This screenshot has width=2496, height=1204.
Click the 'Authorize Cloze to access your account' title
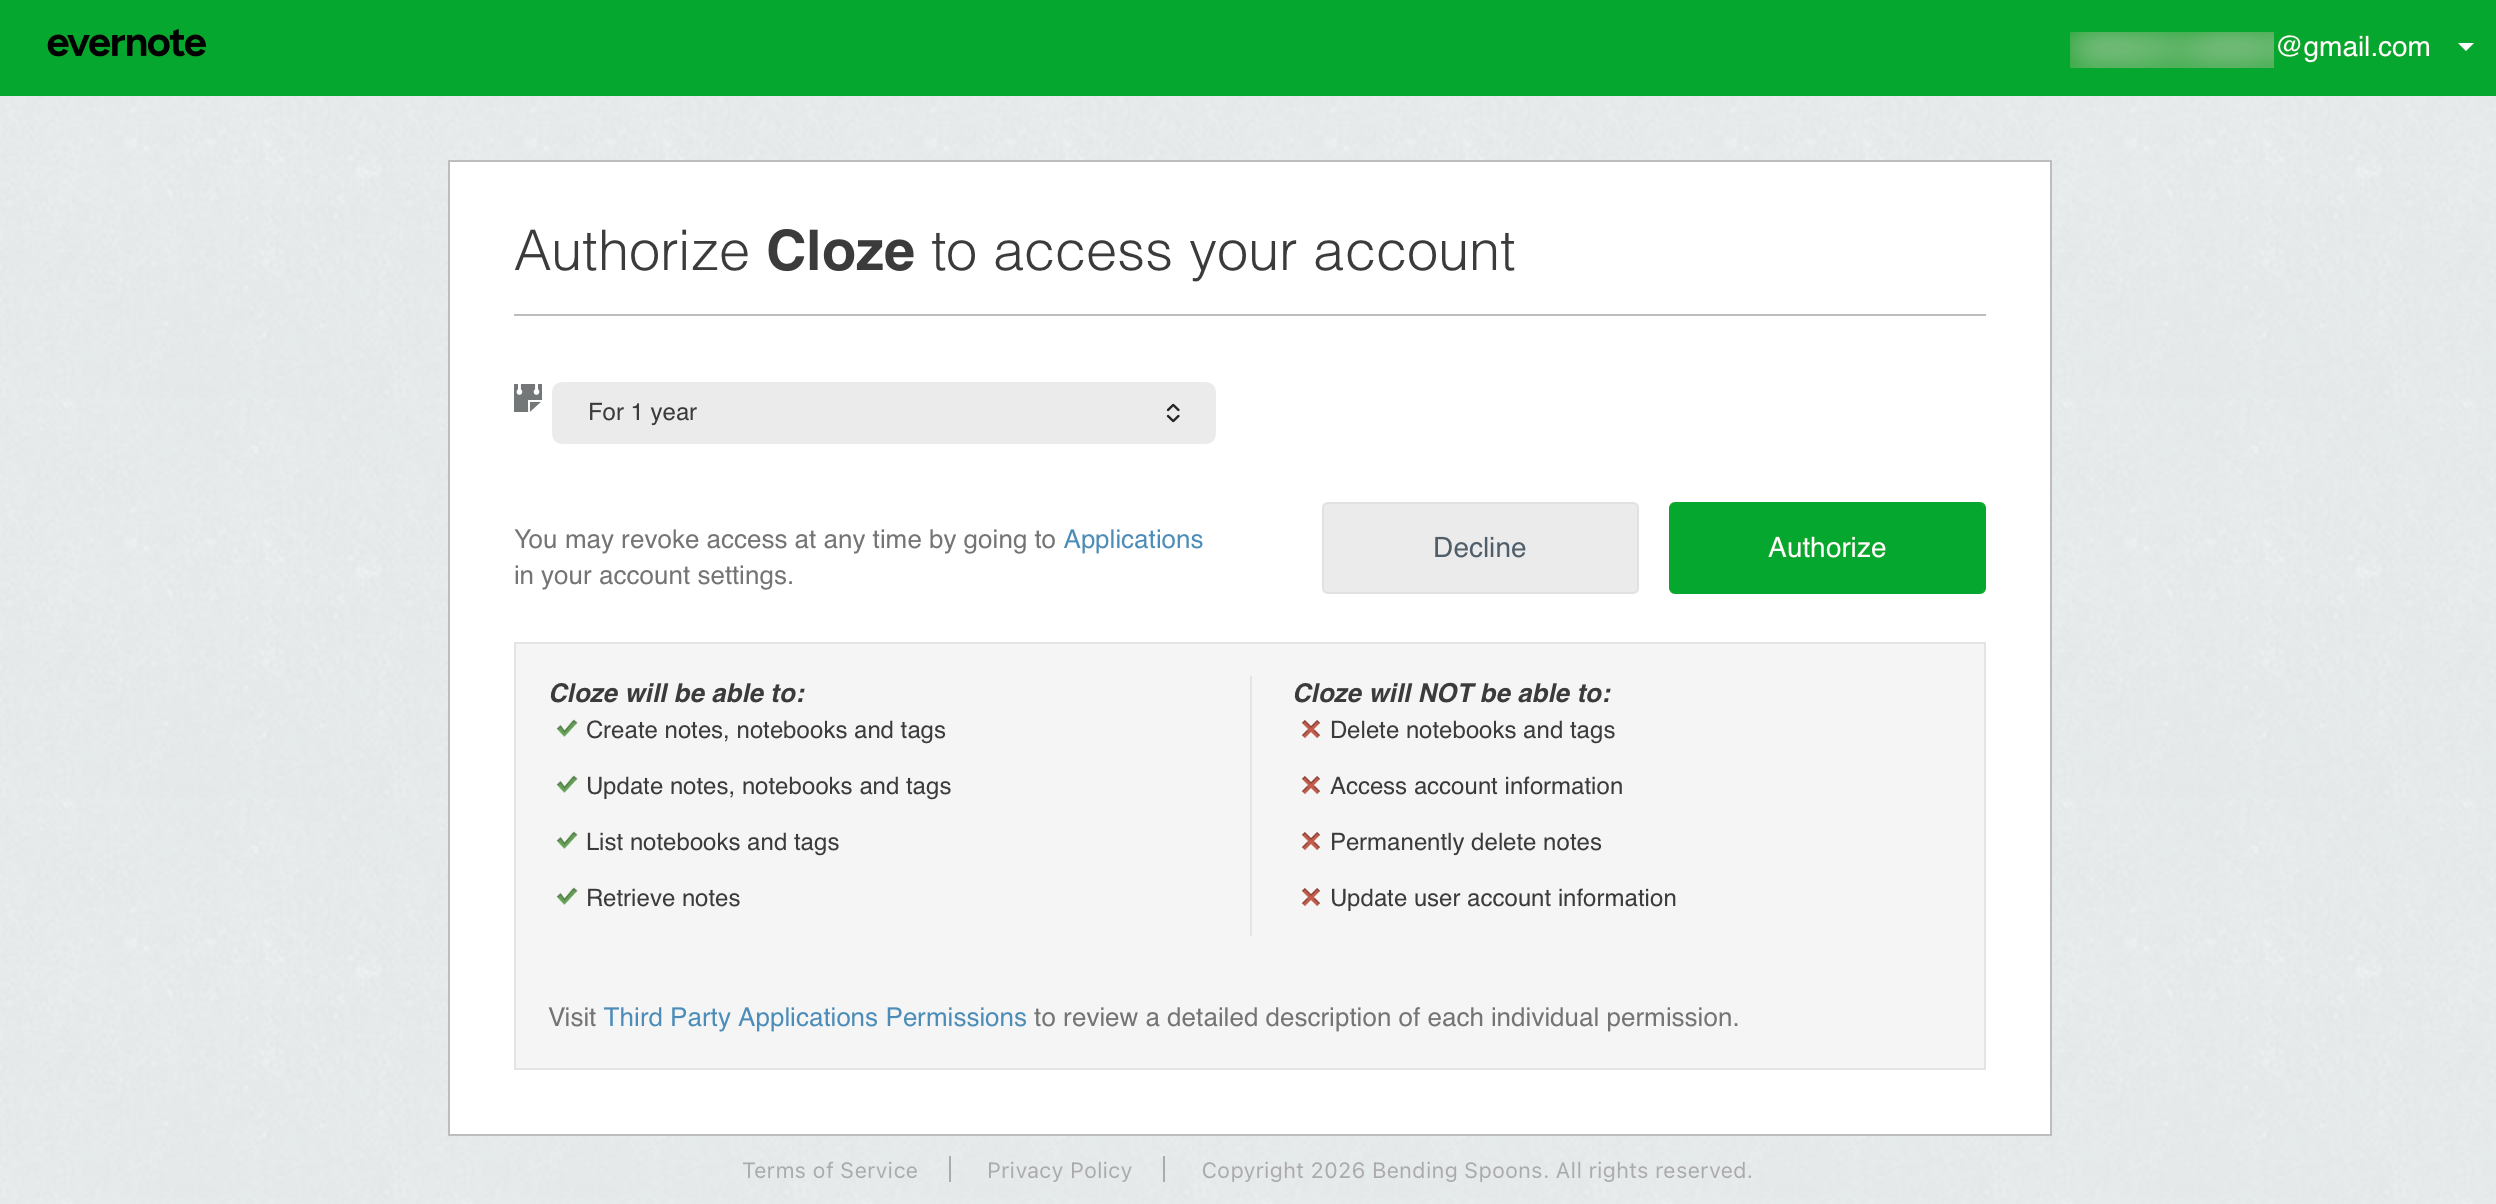click(x=1015, y=252)
